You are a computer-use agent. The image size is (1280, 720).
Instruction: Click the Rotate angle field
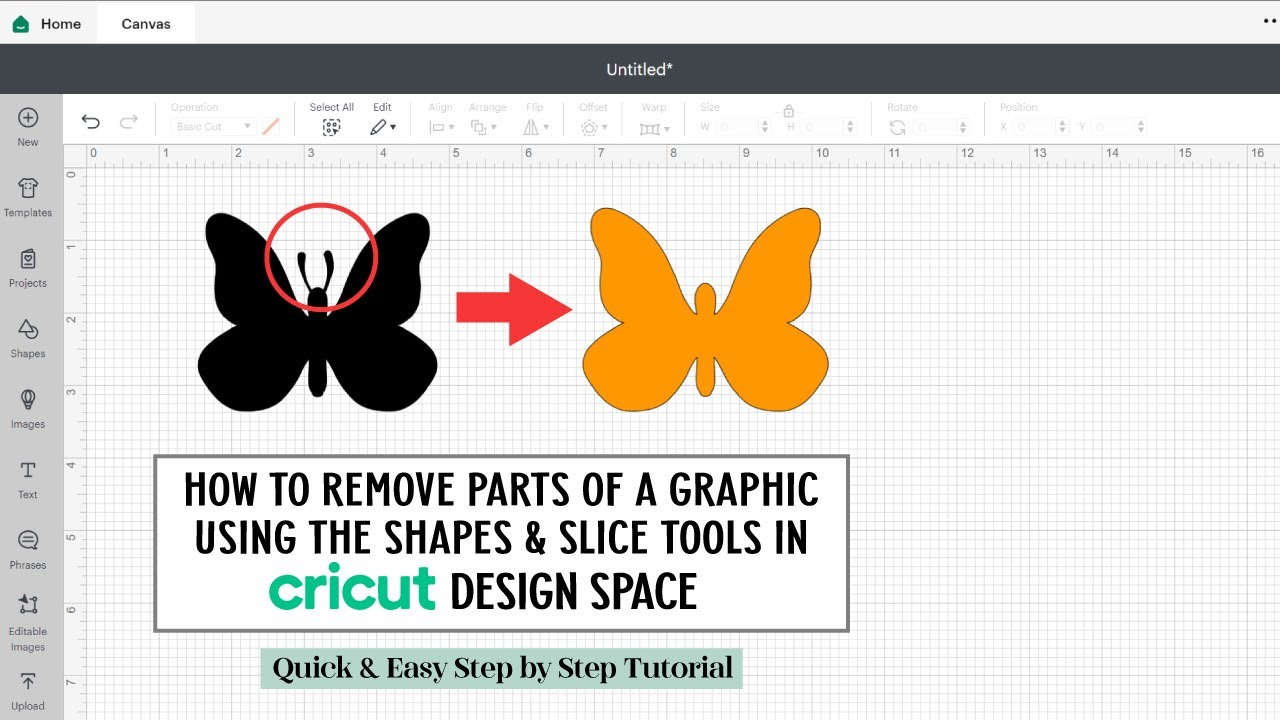[x=935, y=127]
